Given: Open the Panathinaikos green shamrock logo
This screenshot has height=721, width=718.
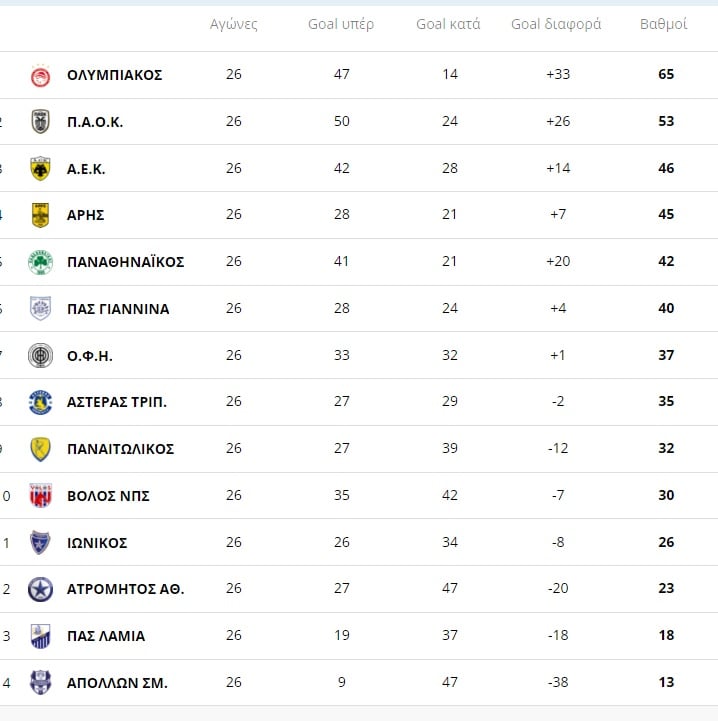Looking at the screenshot, I should pyautogui.click(x=40, y=262).
